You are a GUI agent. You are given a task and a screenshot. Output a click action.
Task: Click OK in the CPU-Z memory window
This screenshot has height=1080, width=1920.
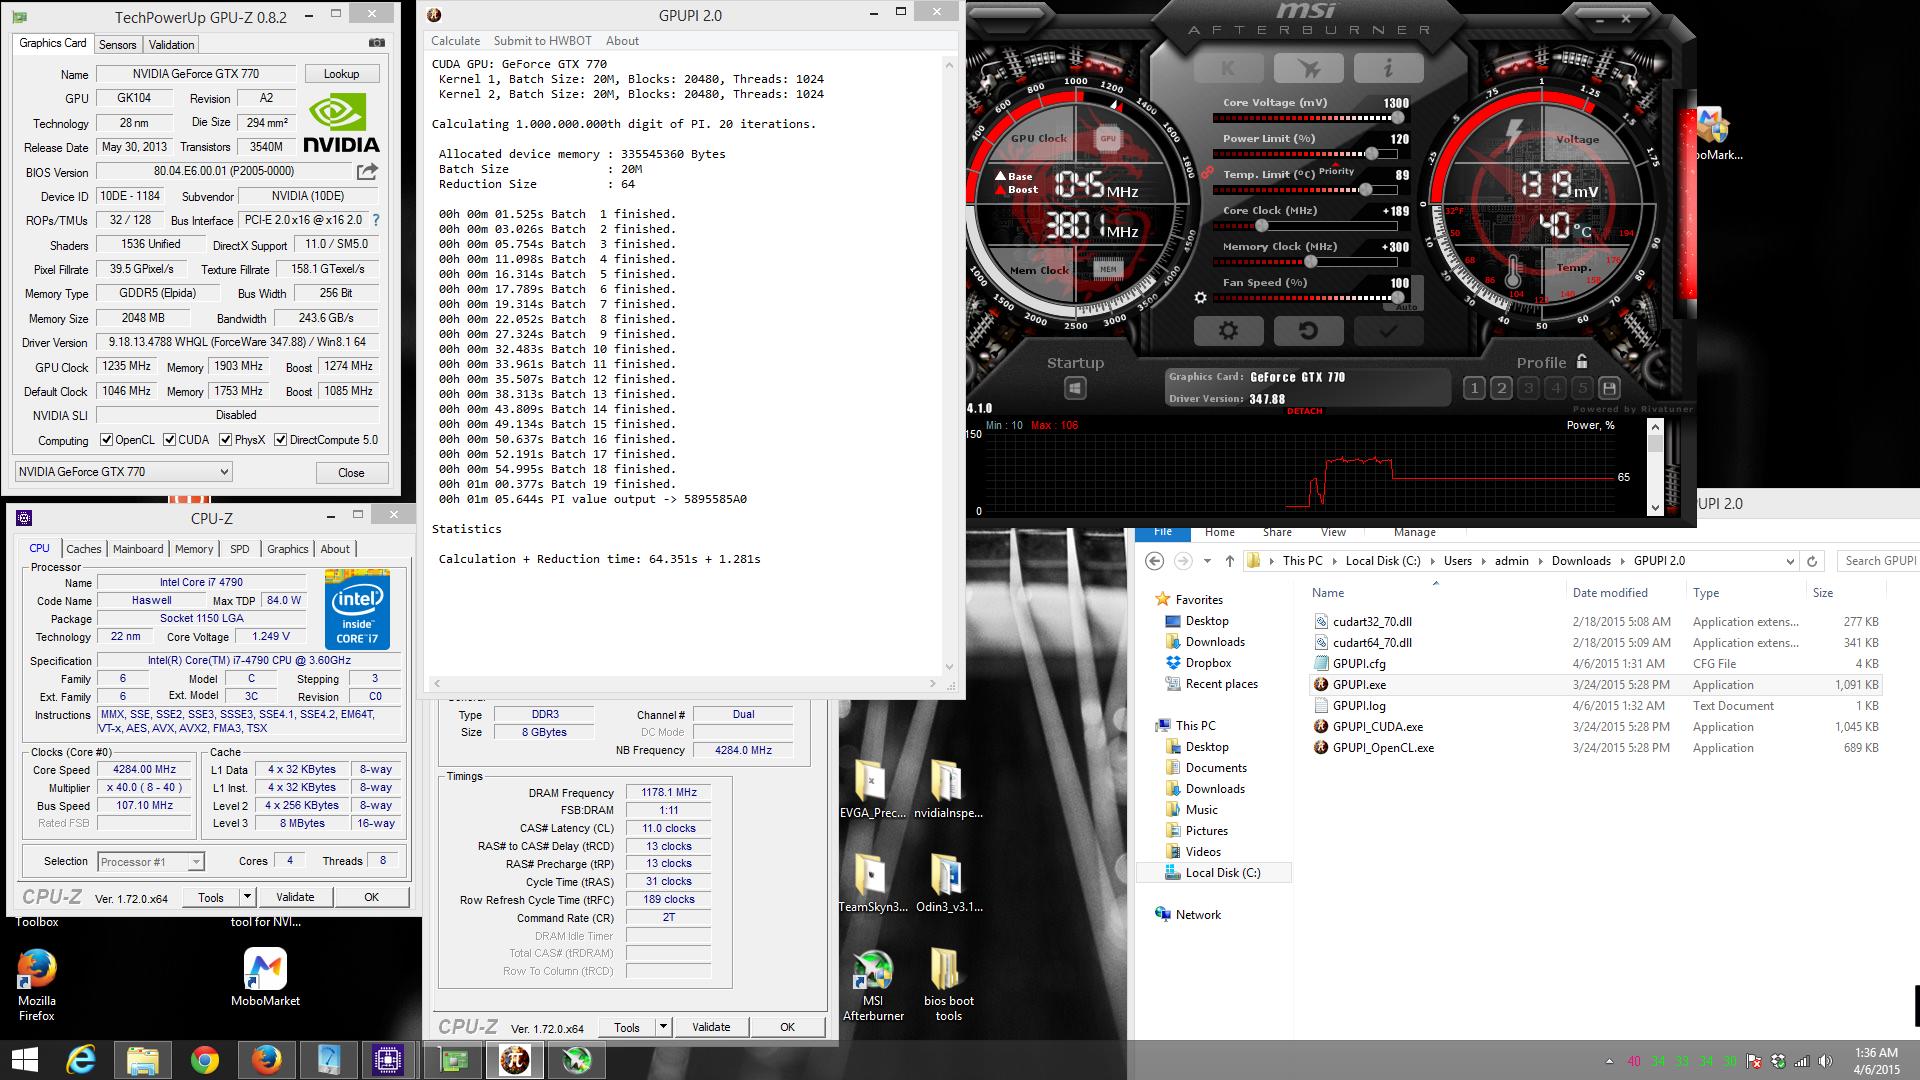click(787, 1027)
